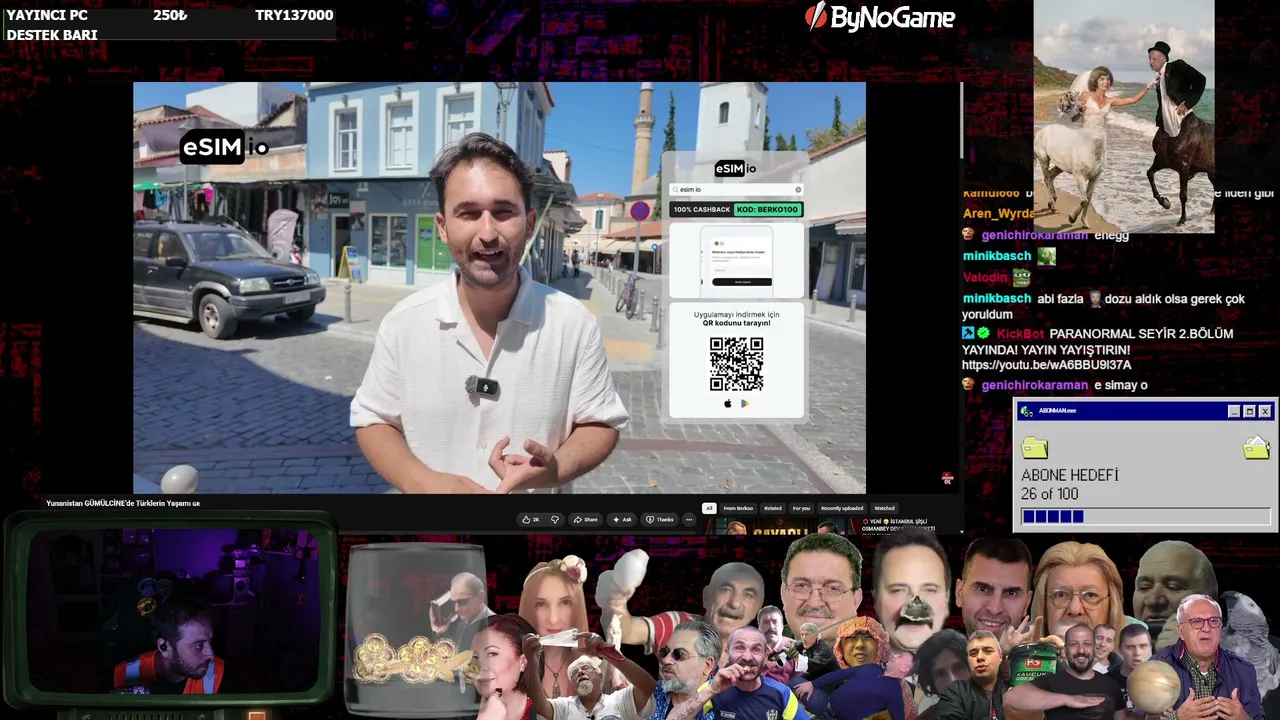Screen dimensions: 1280x720
Task: Click the green emote in minikbasch's message
Action: [x=1046, y=256]
